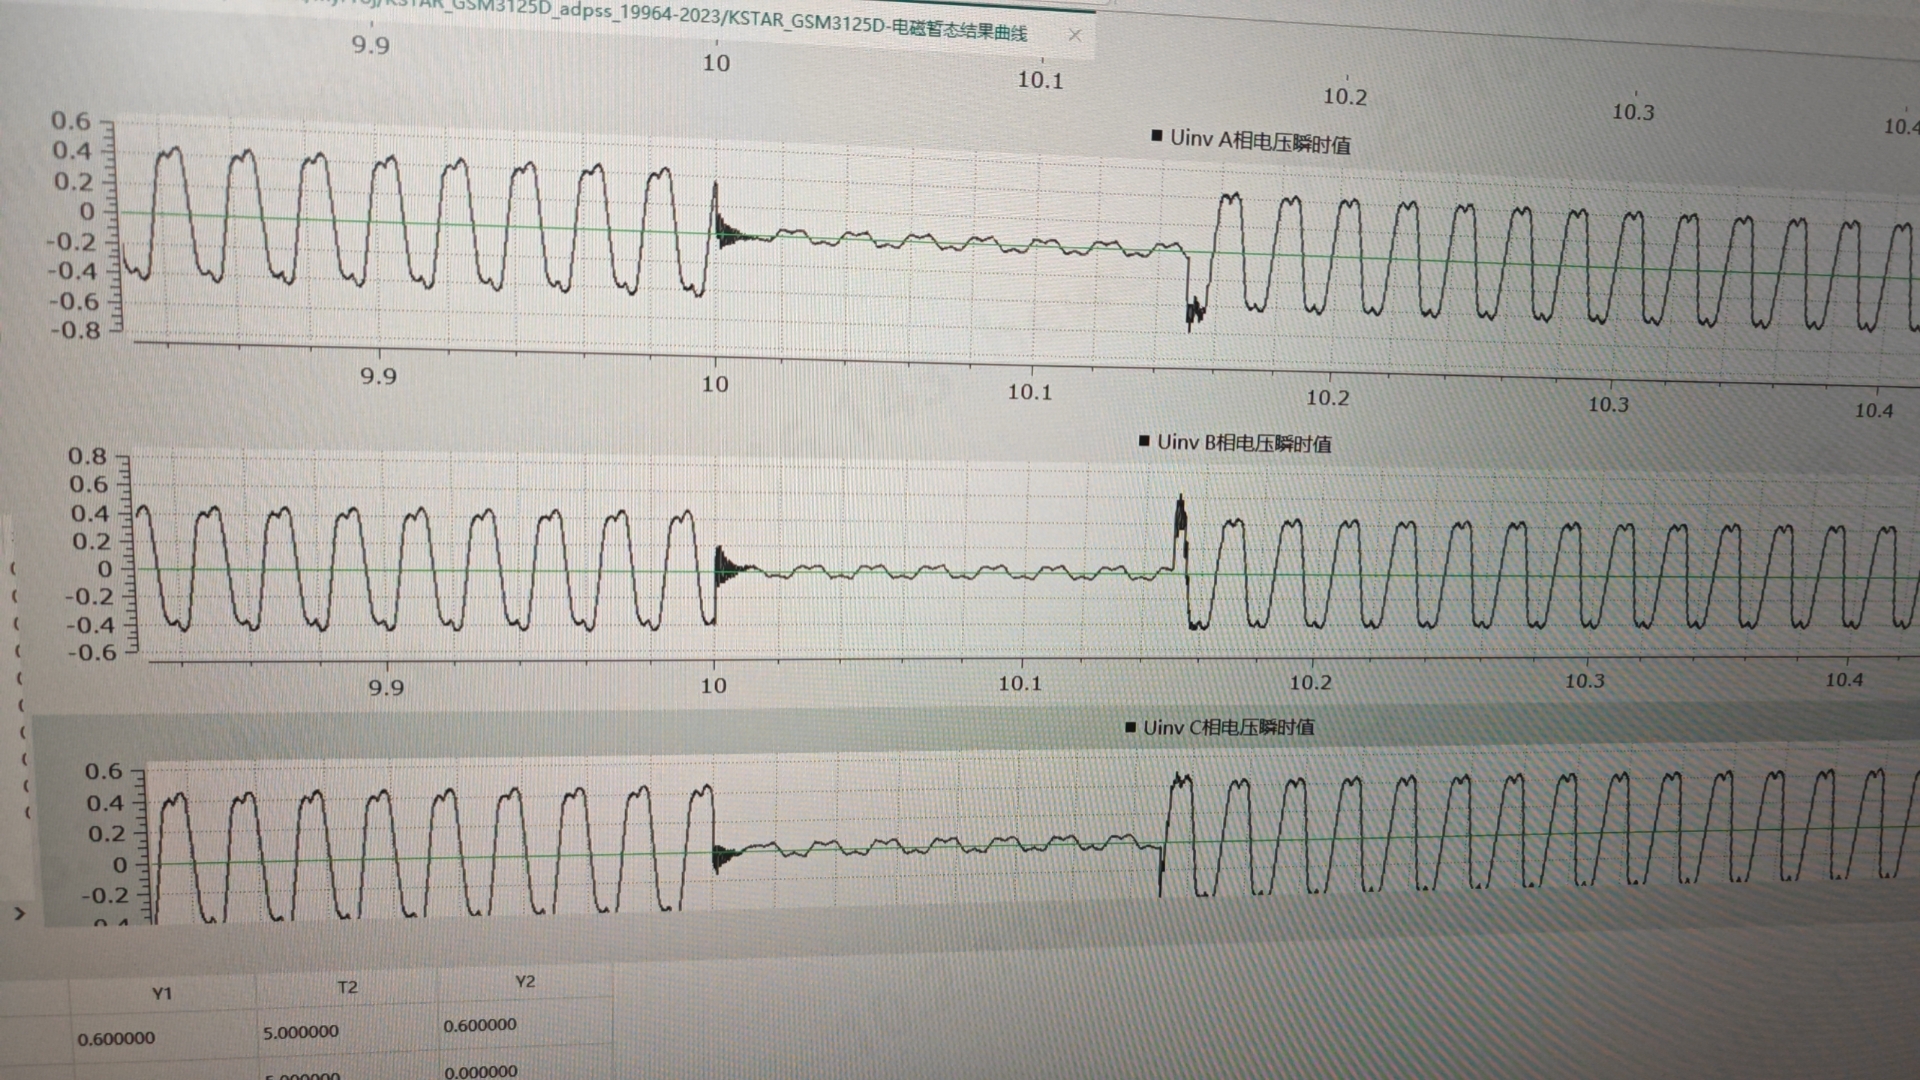Select the Uinv B phase voltage legend text
Screen dimensions: 1920x1080
(x=1244, y=443)
